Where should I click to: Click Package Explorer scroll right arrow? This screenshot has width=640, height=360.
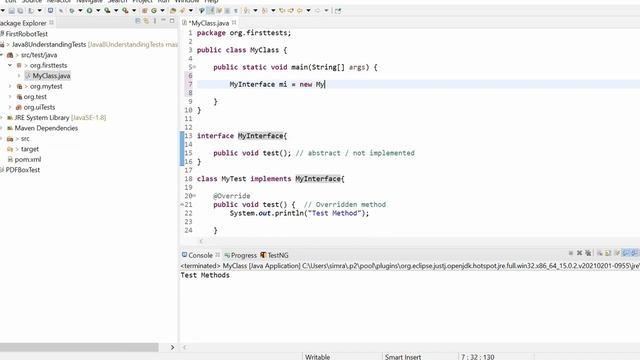coord(172,347)
